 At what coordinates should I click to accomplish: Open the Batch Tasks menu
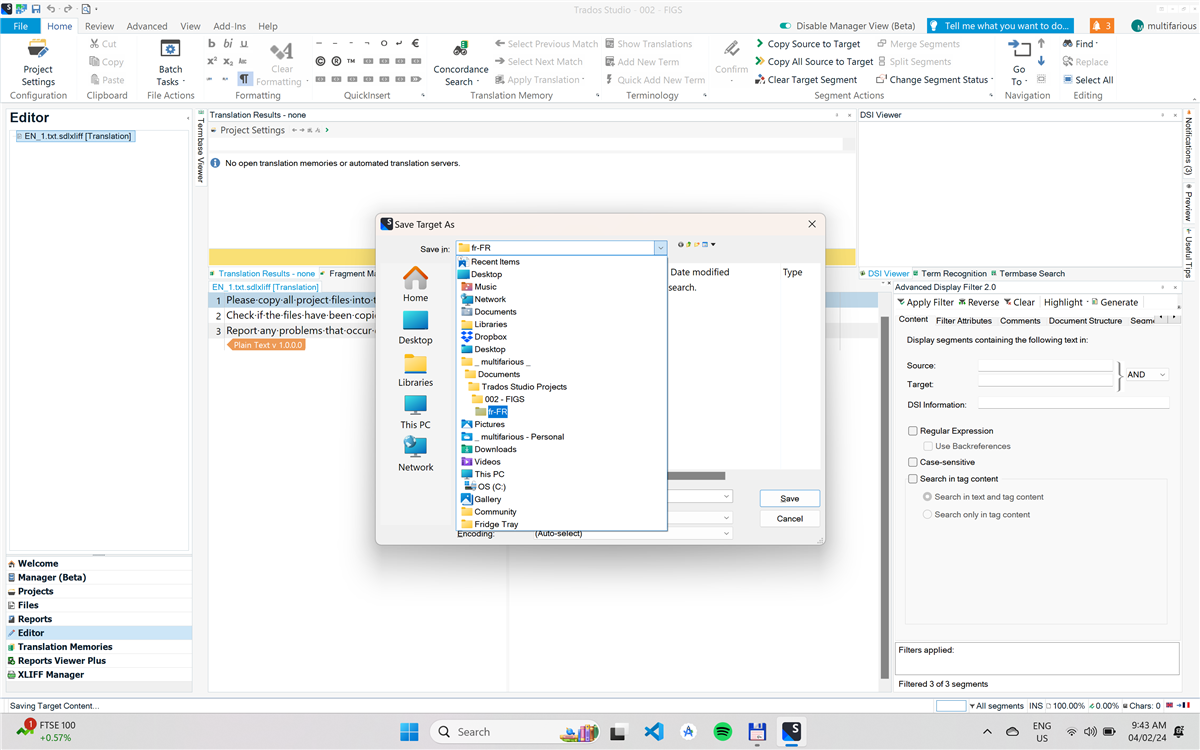click(170, 62)
